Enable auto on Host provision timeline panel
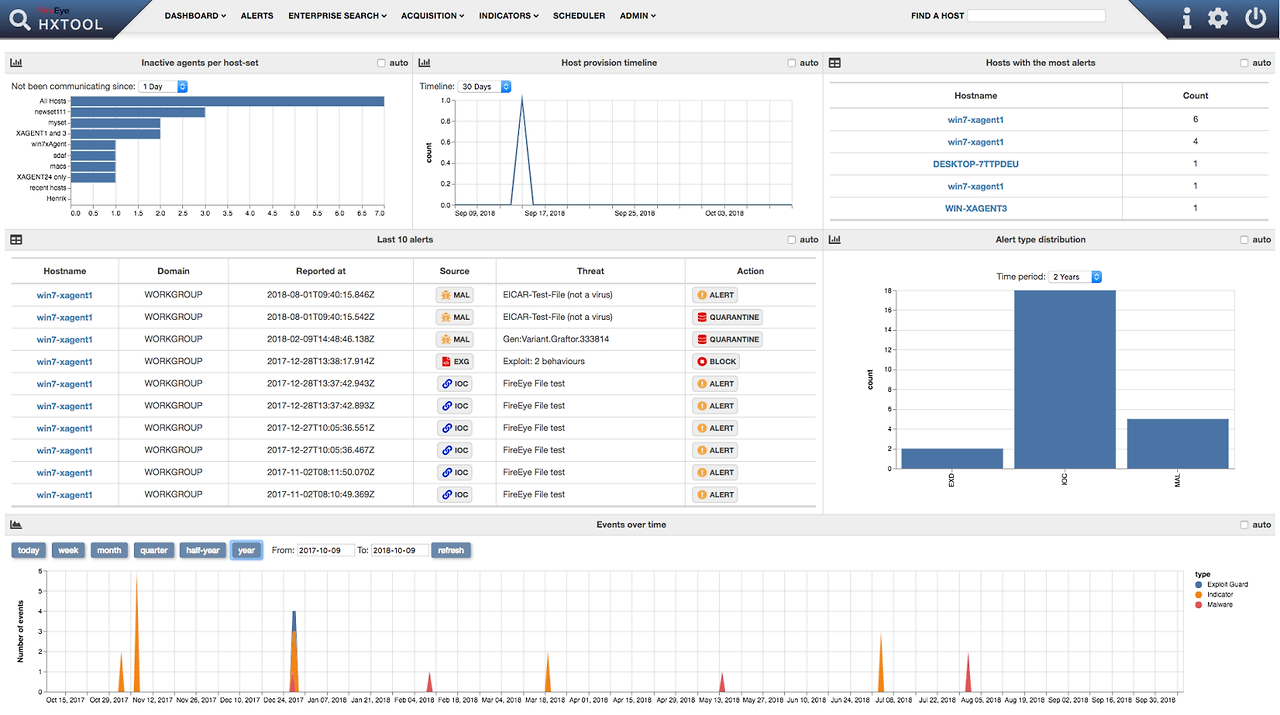Image resolution: width=1280 pixels, height=715 pixels. (x=790, y=62)
